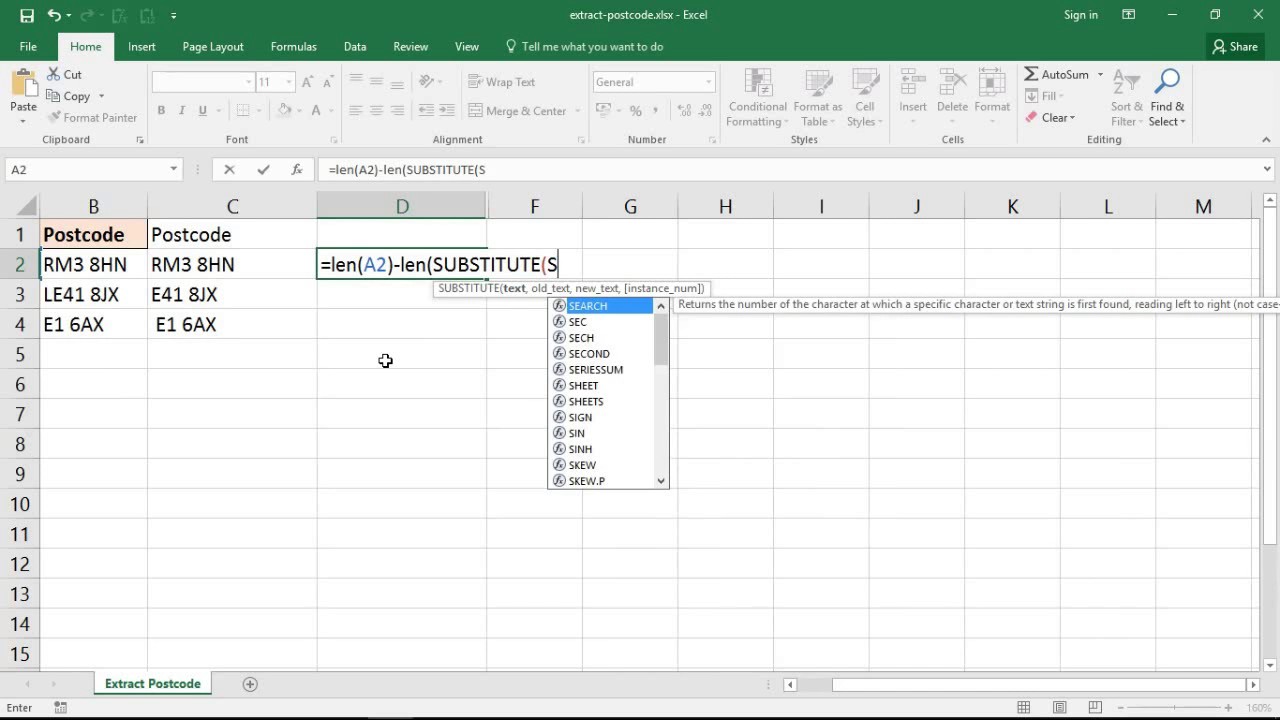1280x720 pixels.
Task: Undo the last action
Action: click(x=54, y=15)
